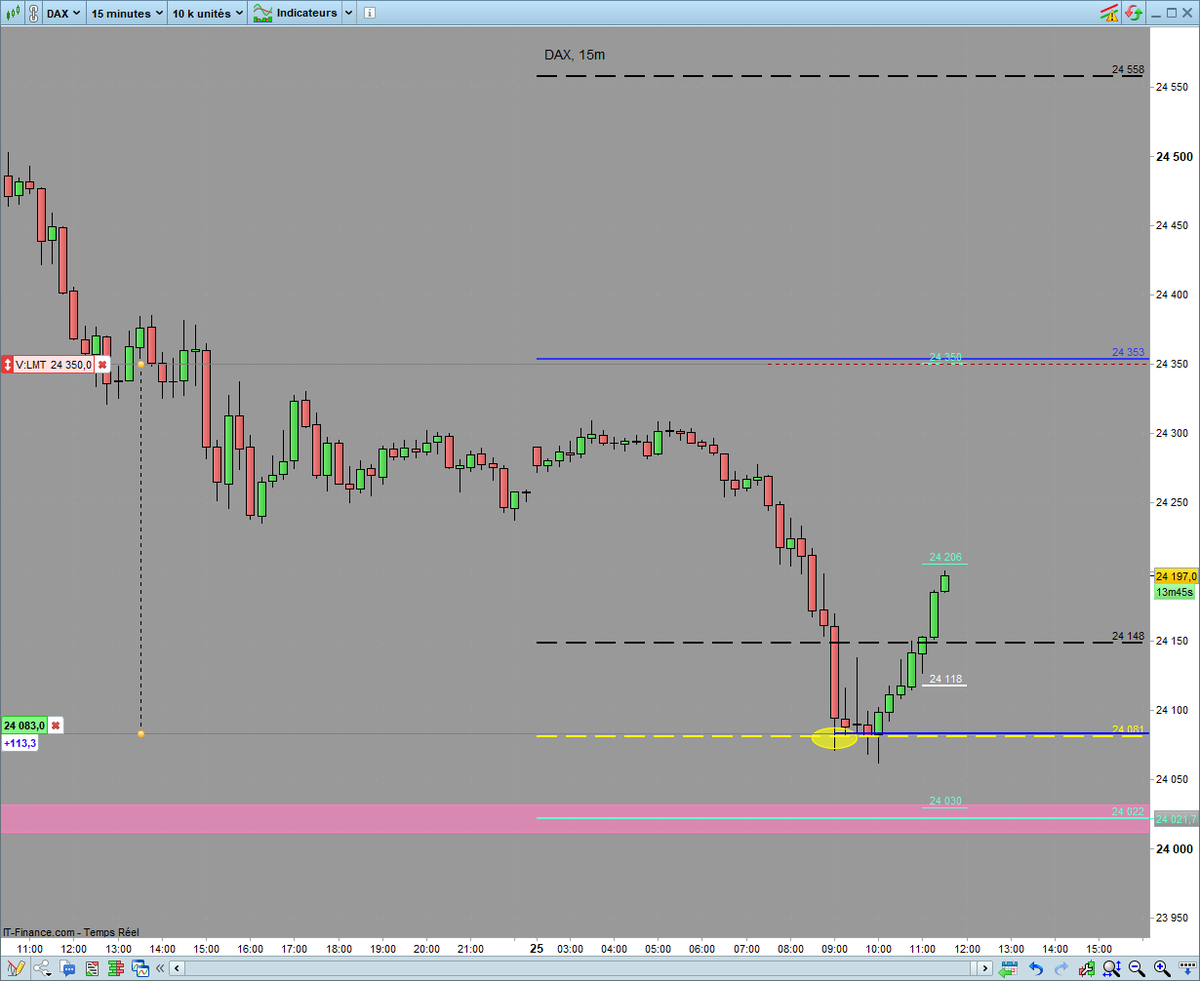Click the undo arrow

coord(1036,968)
